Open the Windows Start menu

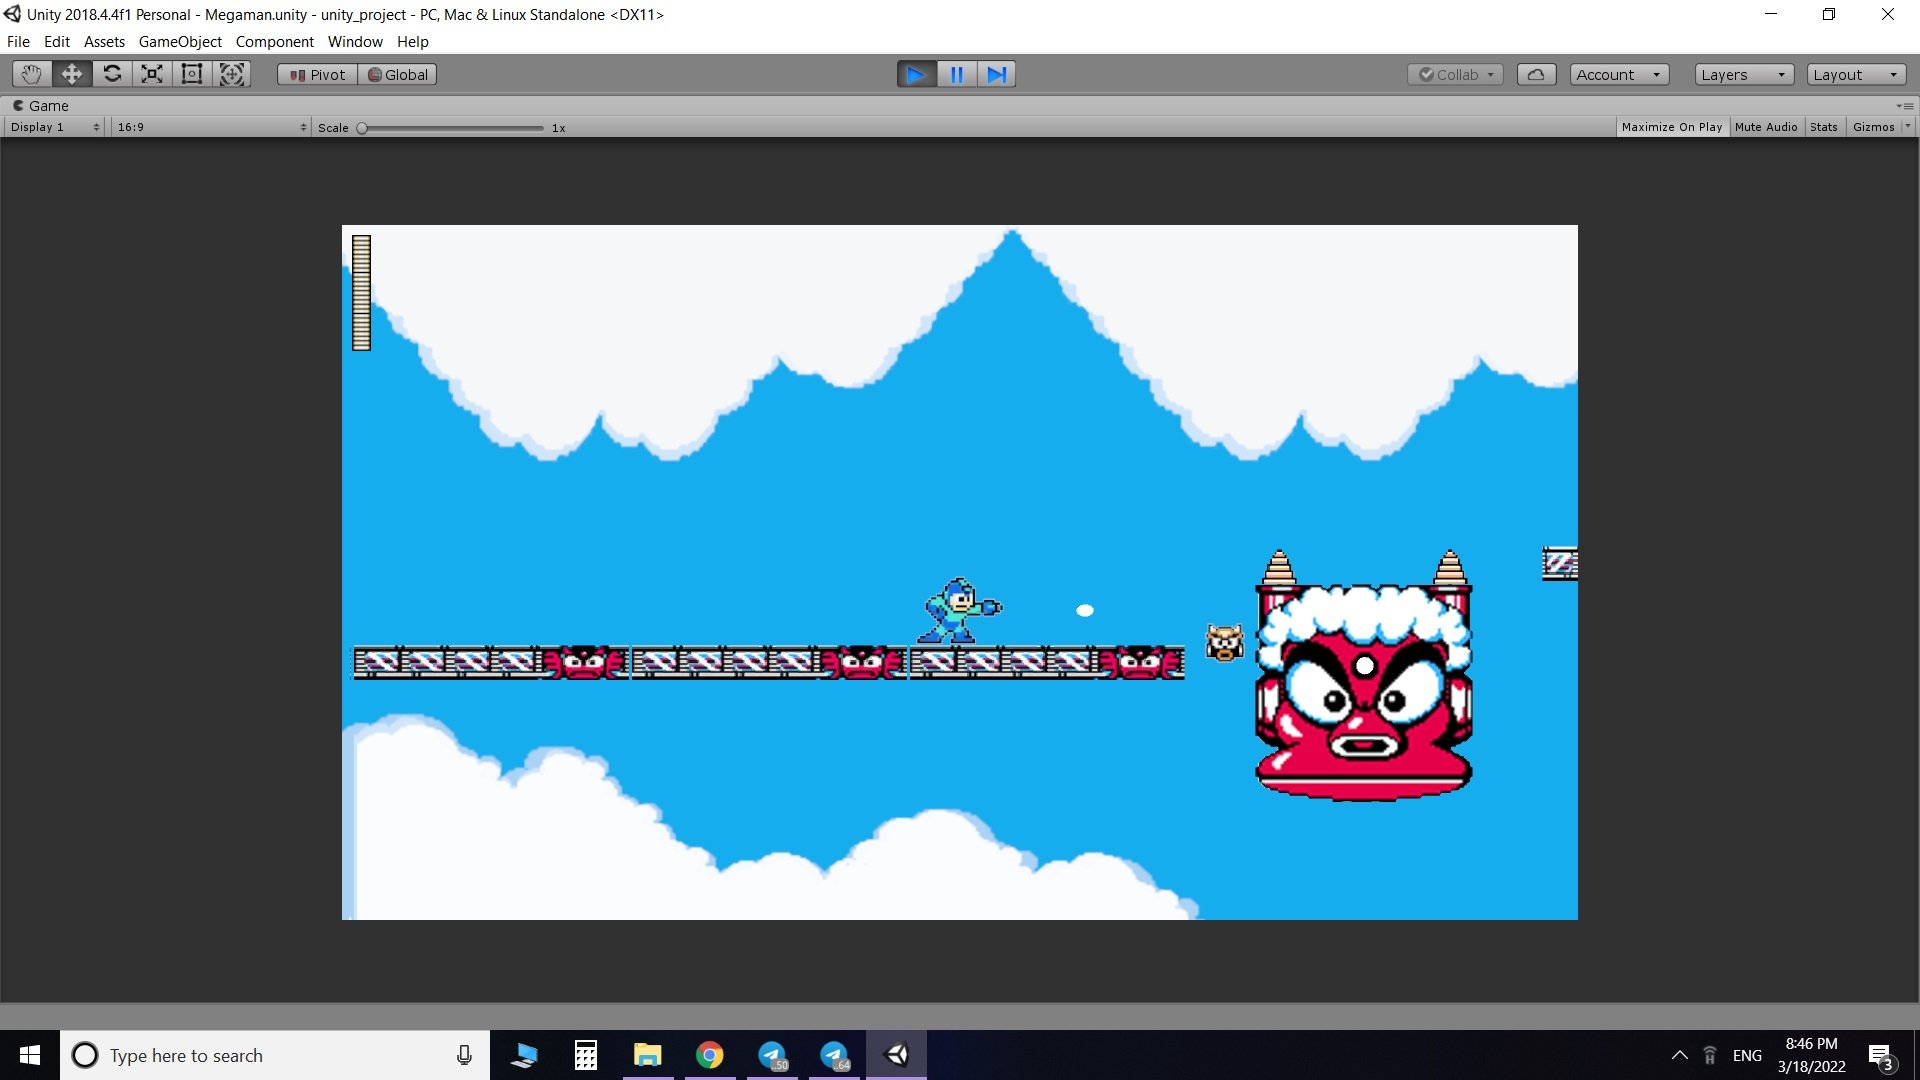click(x=30, y=1055)
